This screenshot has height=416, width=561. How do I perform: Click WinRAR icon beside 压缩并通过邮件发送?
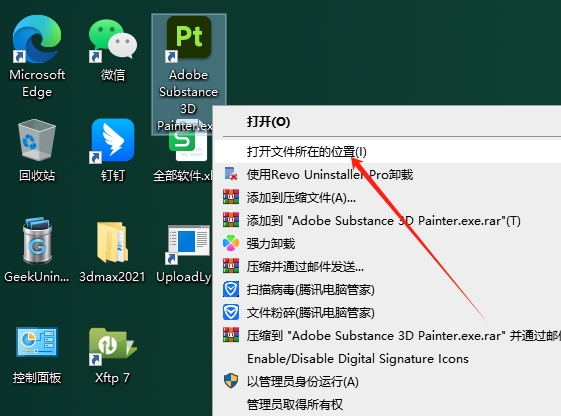(x=231, y=266)
